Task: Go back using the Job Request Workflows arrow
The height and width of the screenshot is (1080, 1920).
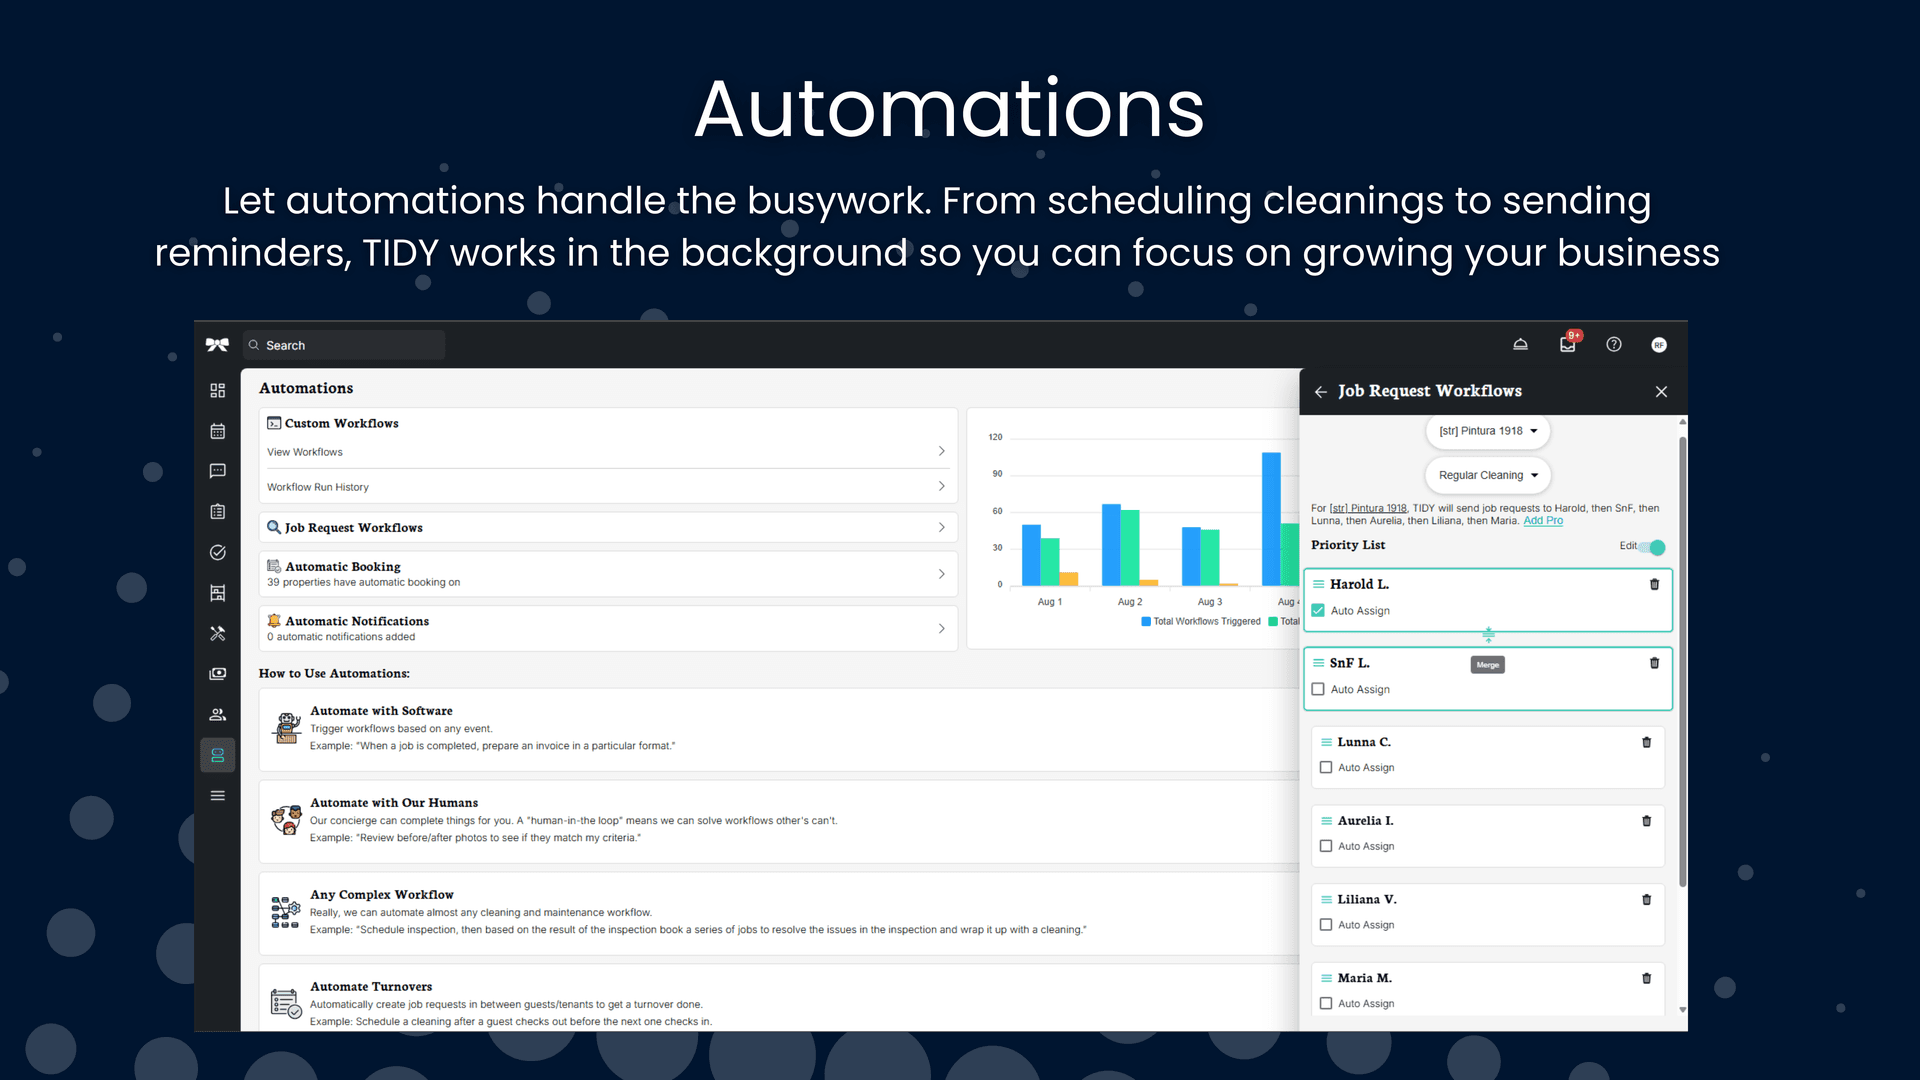Action: tap(1320, 392)
